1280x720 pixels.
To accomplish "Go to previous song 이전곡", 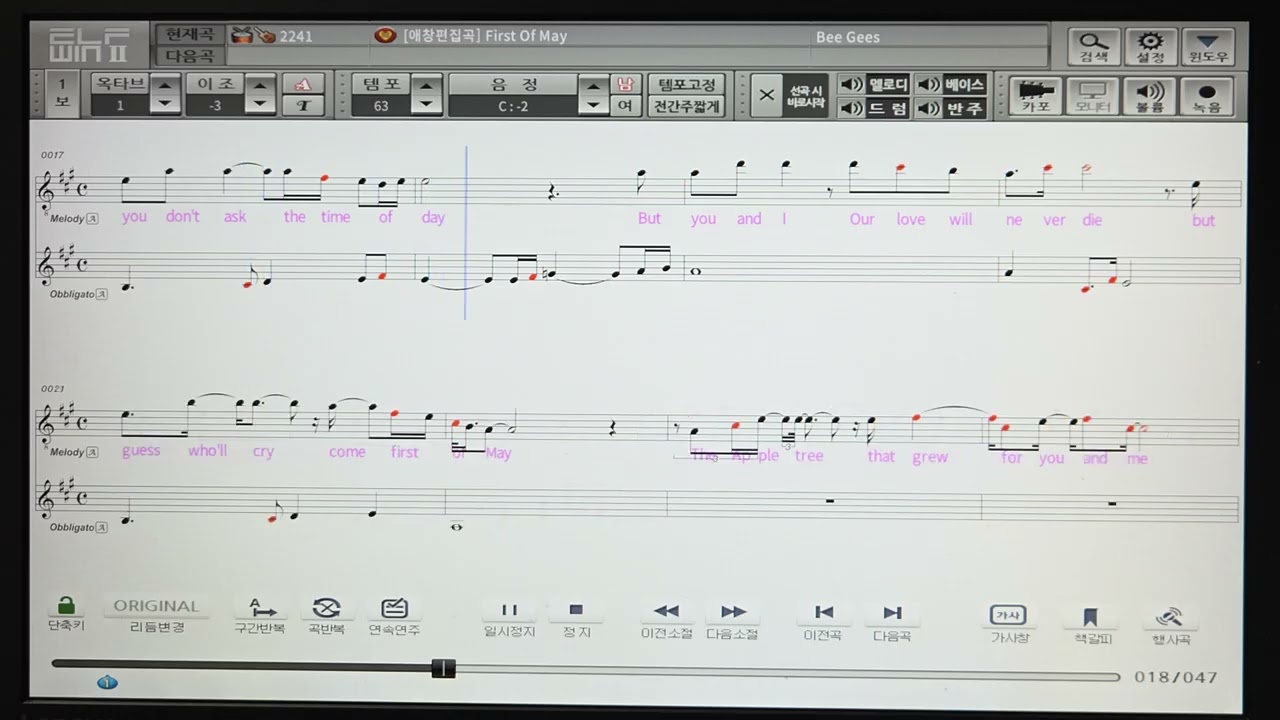I will [823, 621].
